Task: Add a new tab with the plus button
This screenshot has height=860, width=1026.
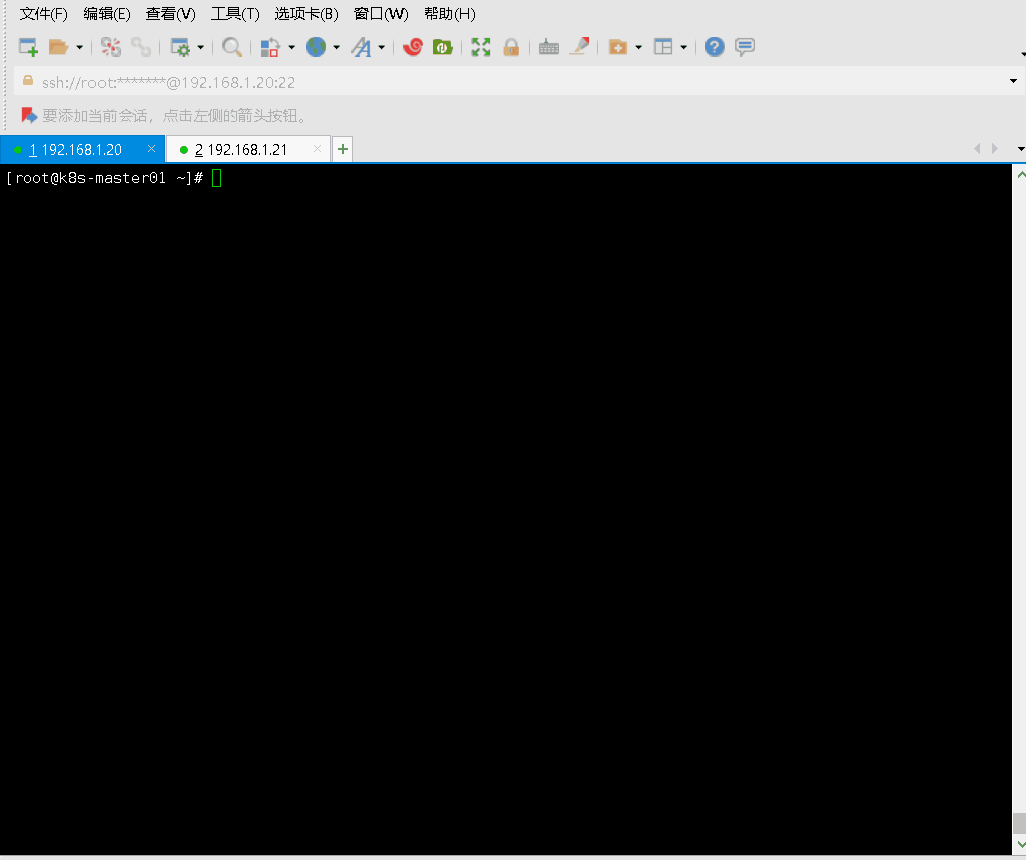Action: tap(342, 148)
